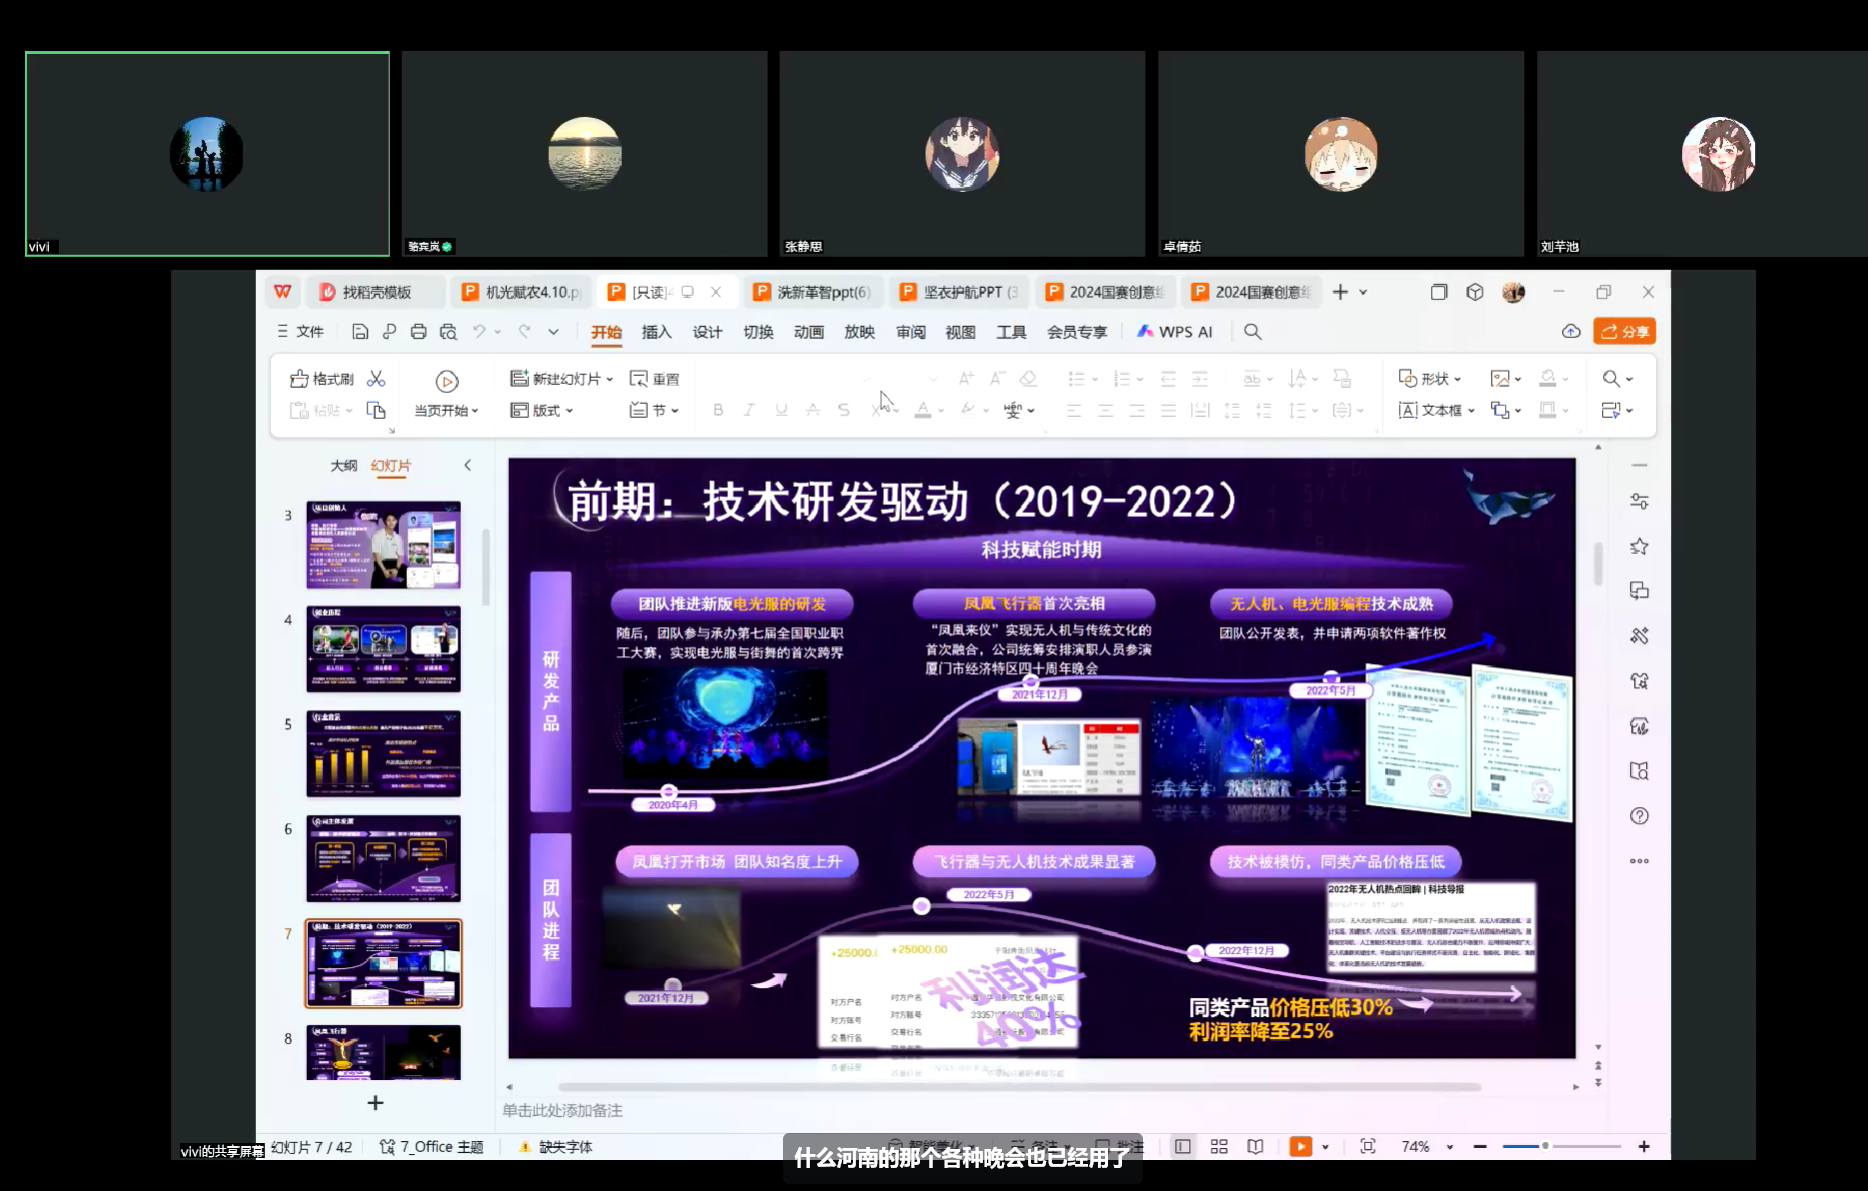1868x1191 pixels.
Task: Switch to normal view in status bar
Action: tap(1183, 1147)
